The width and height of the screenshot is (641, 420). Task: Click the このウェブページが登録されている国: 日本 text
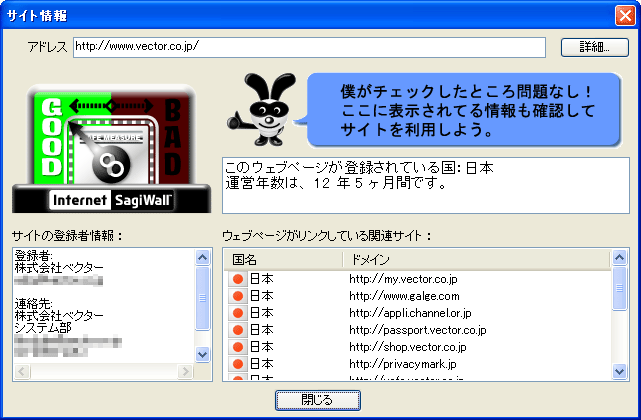click(359, 168)
